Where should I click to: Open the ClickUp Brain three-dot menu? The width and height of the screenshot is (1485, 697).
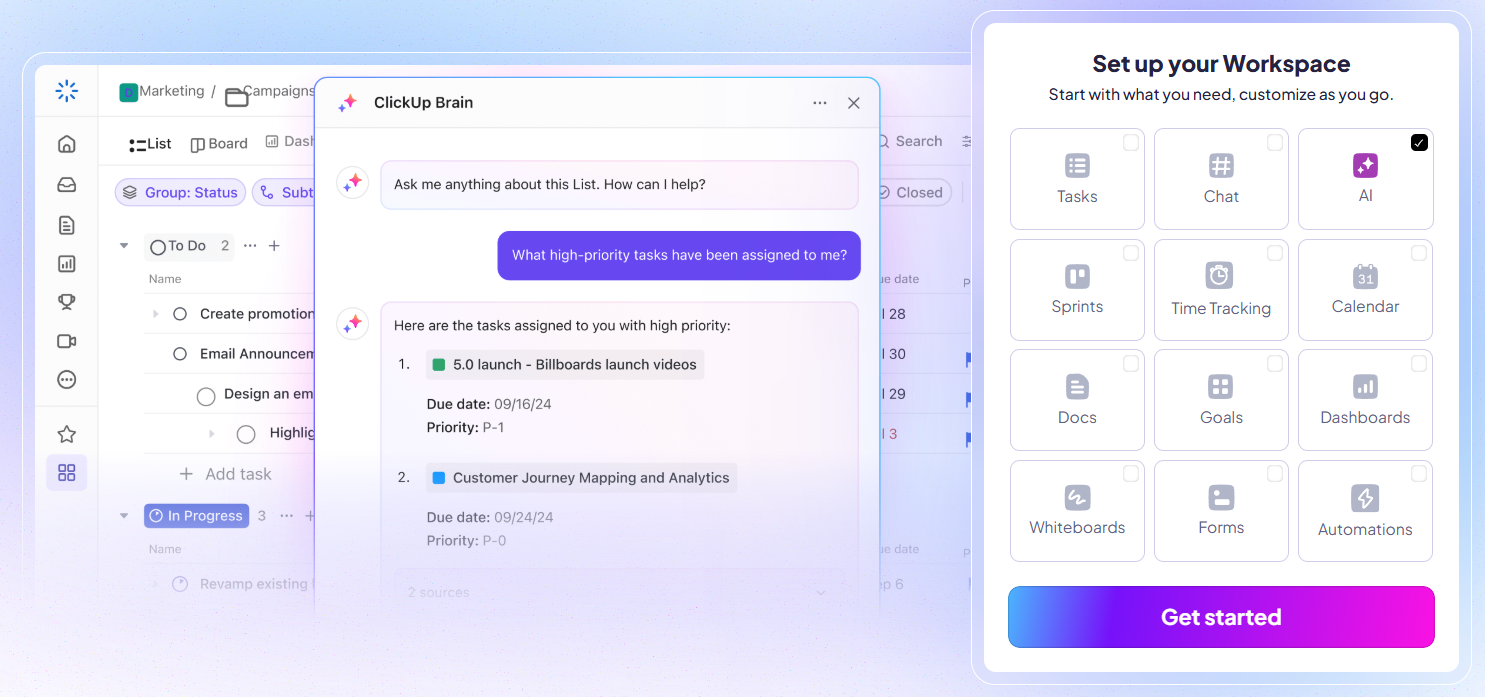pyautogui.click(x=820, y=103)
